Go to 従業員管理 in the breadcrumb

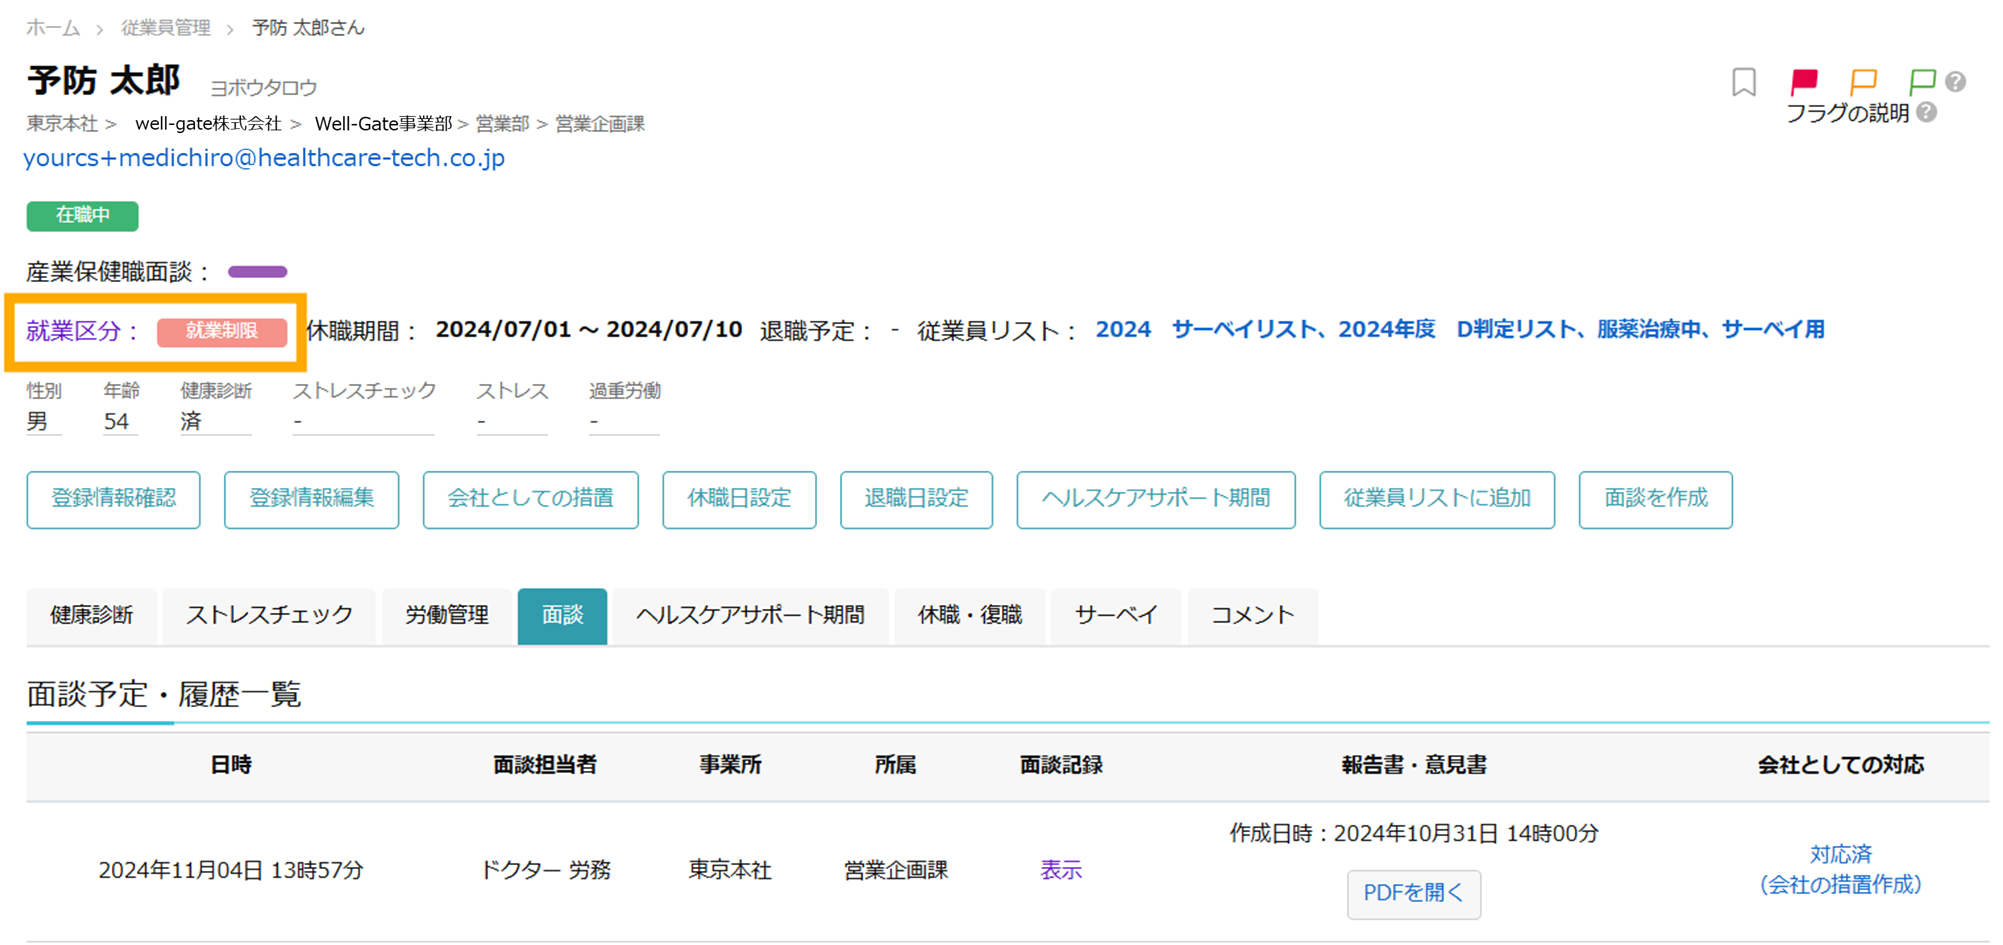166,28
